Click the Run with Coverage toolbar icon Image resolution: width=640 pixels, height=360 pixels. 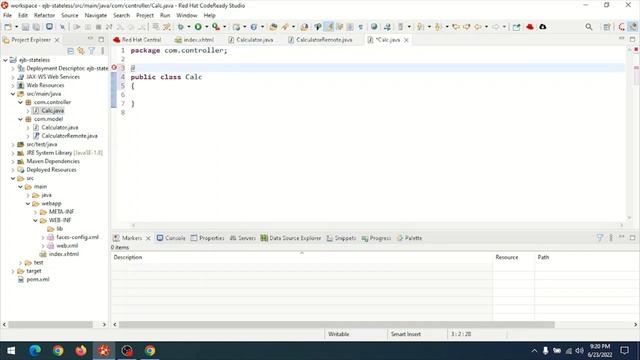point(216,27)
